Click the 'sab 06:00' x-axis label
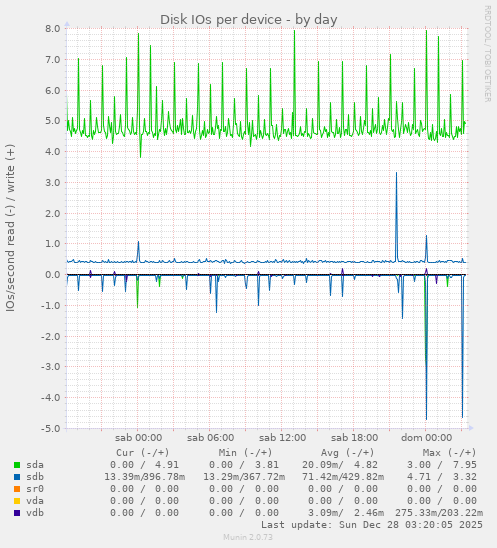Viewport: 497px width, 548px height. (x=210, y=438)
